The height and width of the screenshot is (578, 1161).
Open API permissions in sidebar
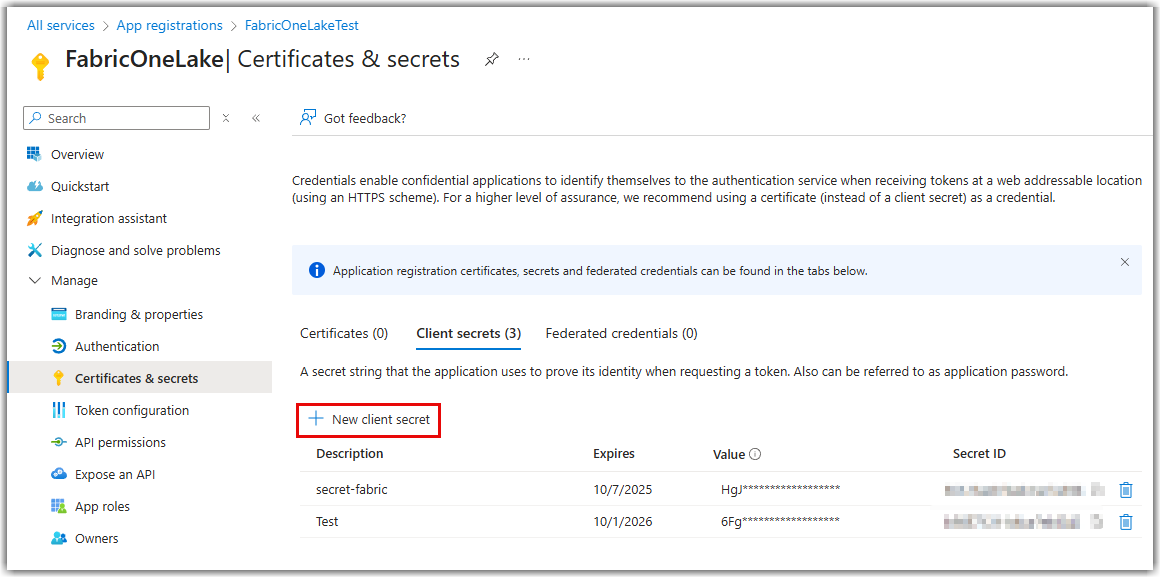120,443
